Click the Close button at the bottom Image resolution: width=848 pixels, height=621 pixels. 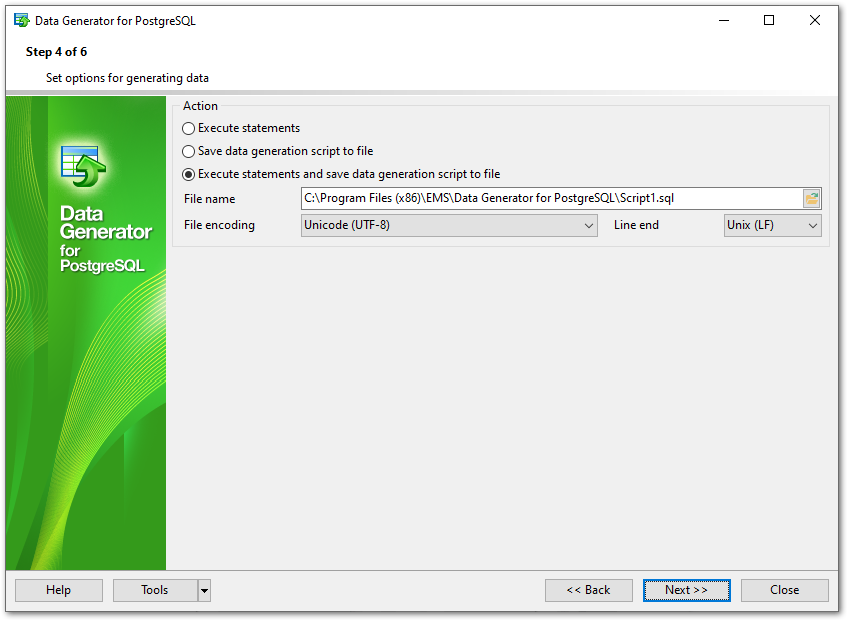pos(784,590)
